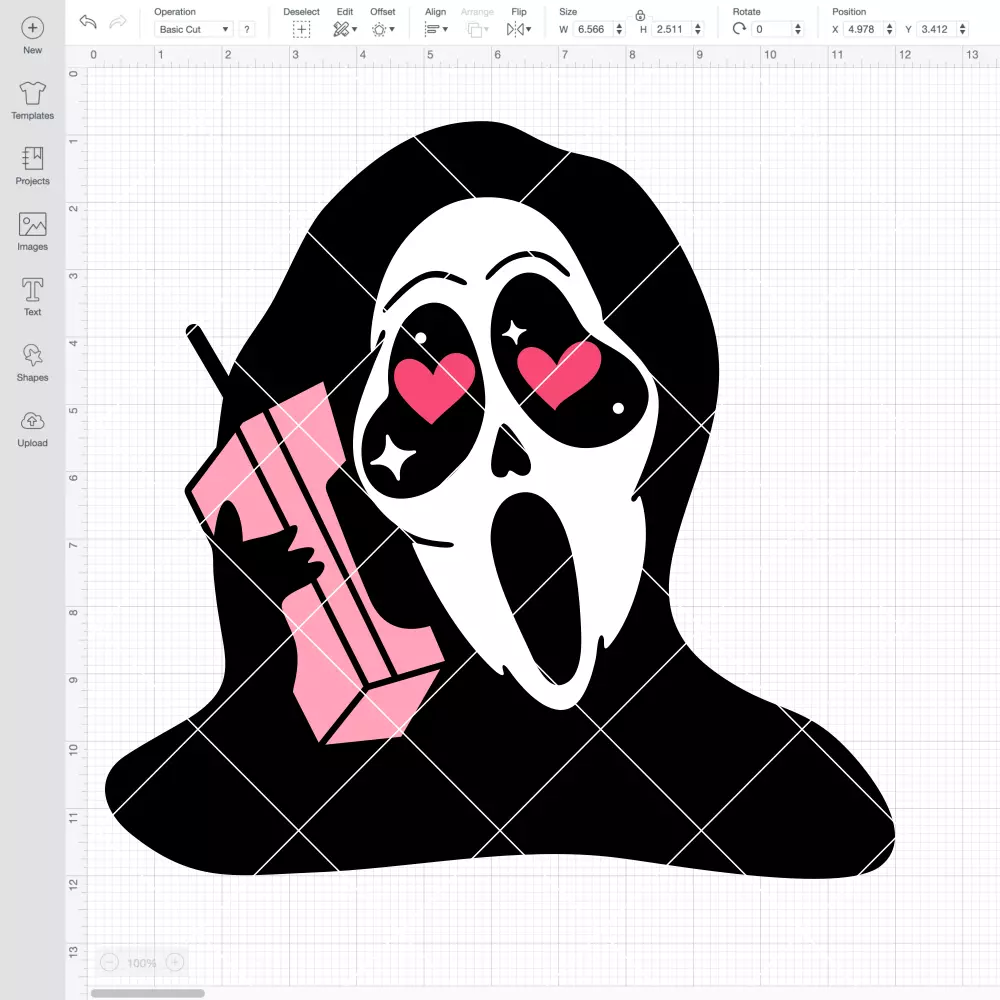Select the right pink heart eye
1000x1000 pixels.
559,374
